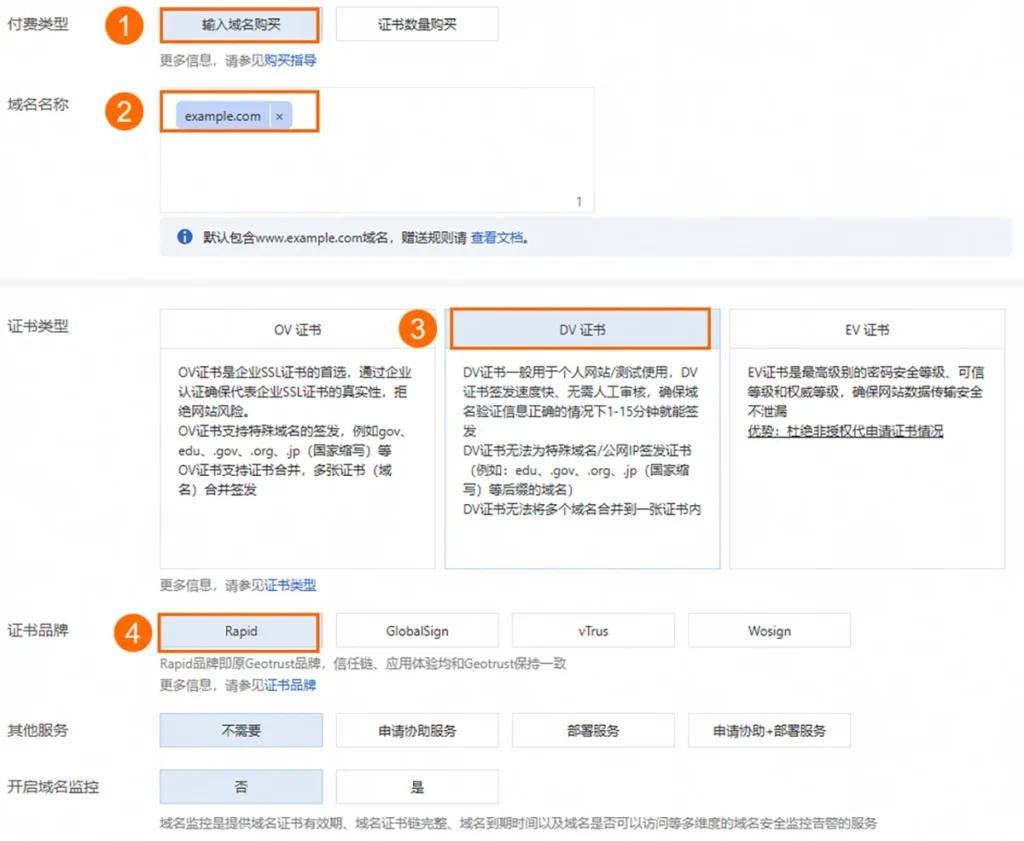
Task: Select the vTrus certificate brand
Action: pyautogui.click(x=593, y=631)
